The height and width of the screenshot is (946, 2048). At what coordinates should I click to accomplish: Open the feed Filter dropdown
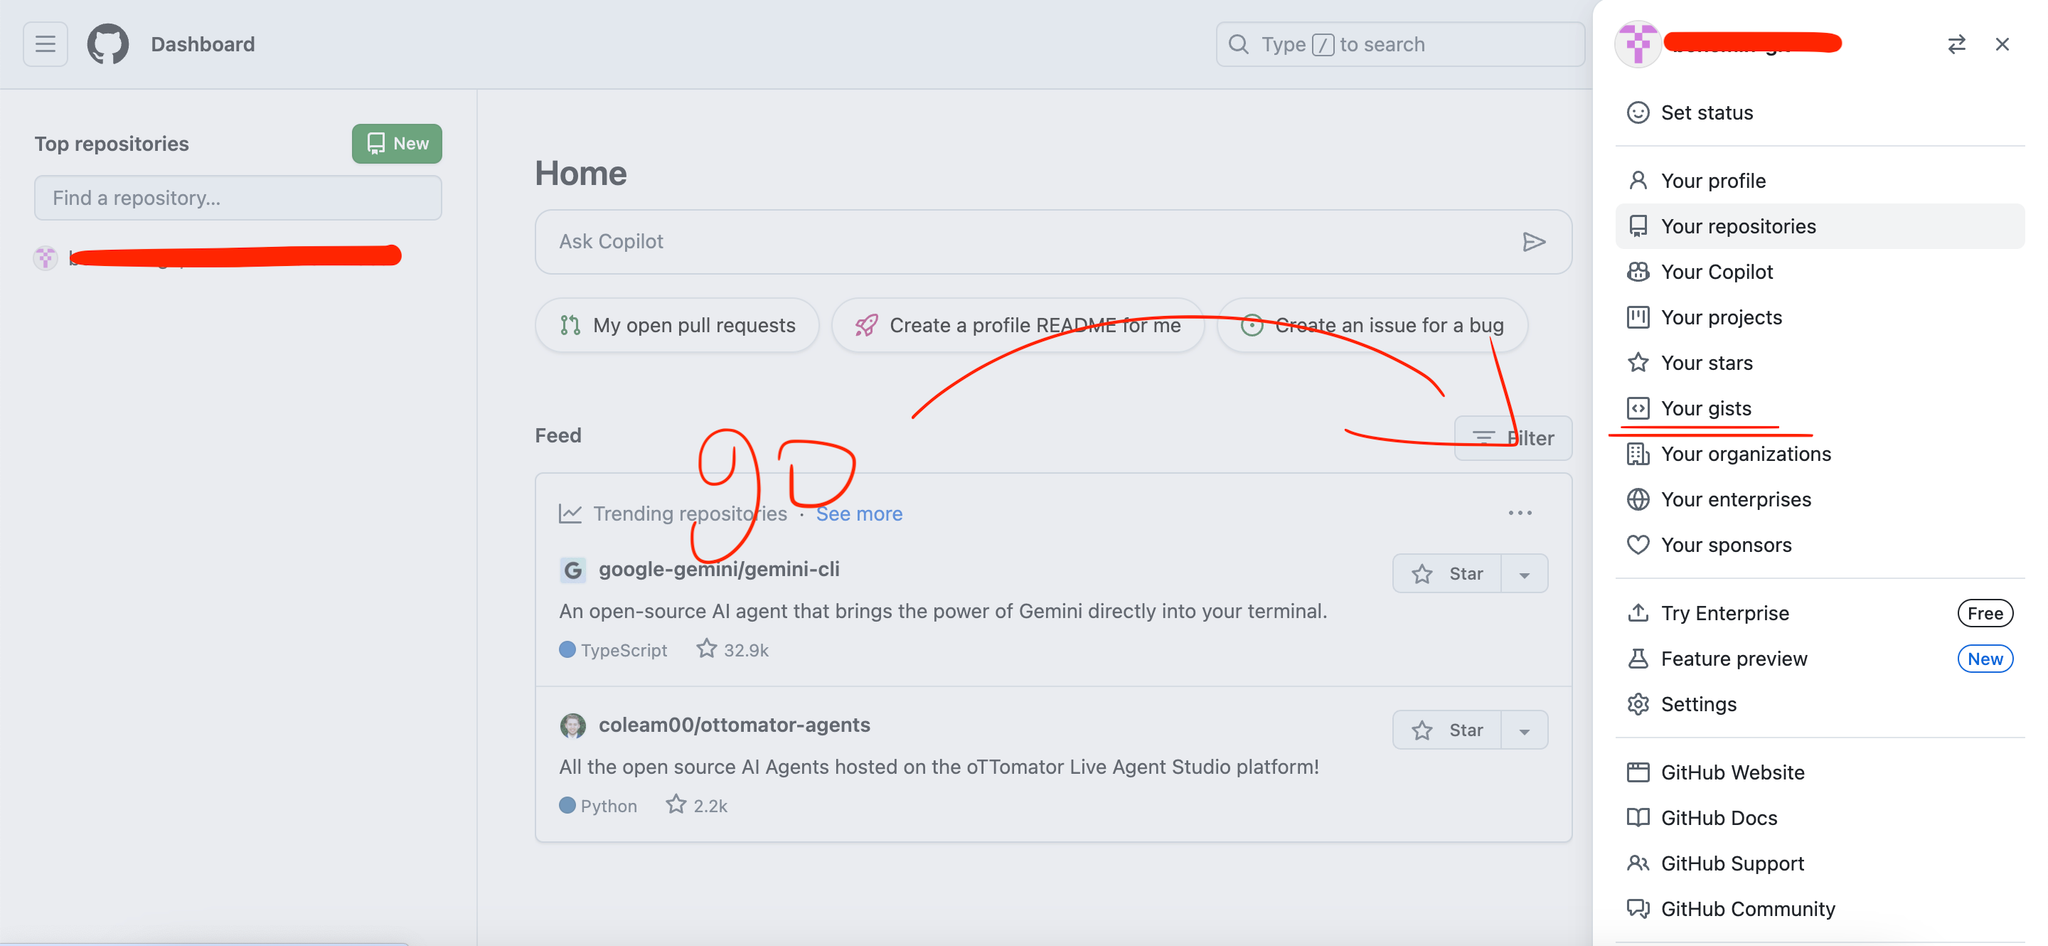point(1513,438)
